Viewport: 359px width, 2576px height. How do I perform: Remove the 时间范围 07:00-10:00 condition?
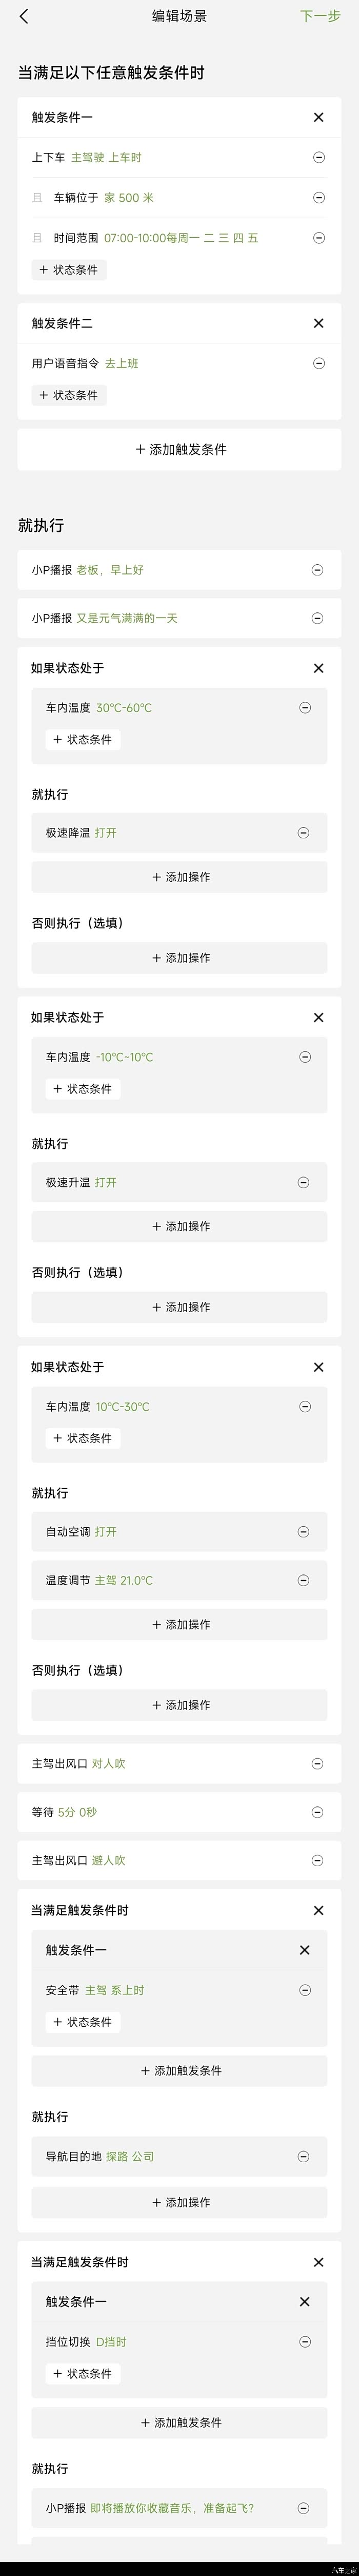coord(318,238)
